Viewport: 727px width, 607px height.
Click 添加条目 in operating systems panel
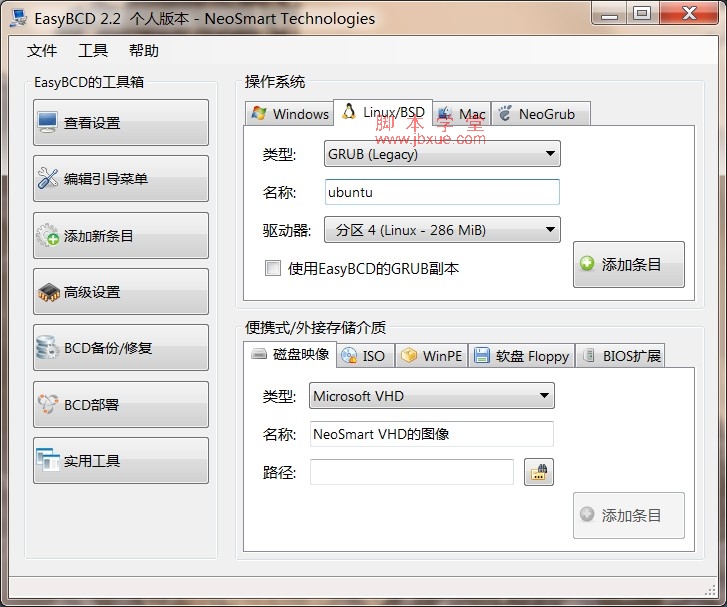tap(629, 264)
